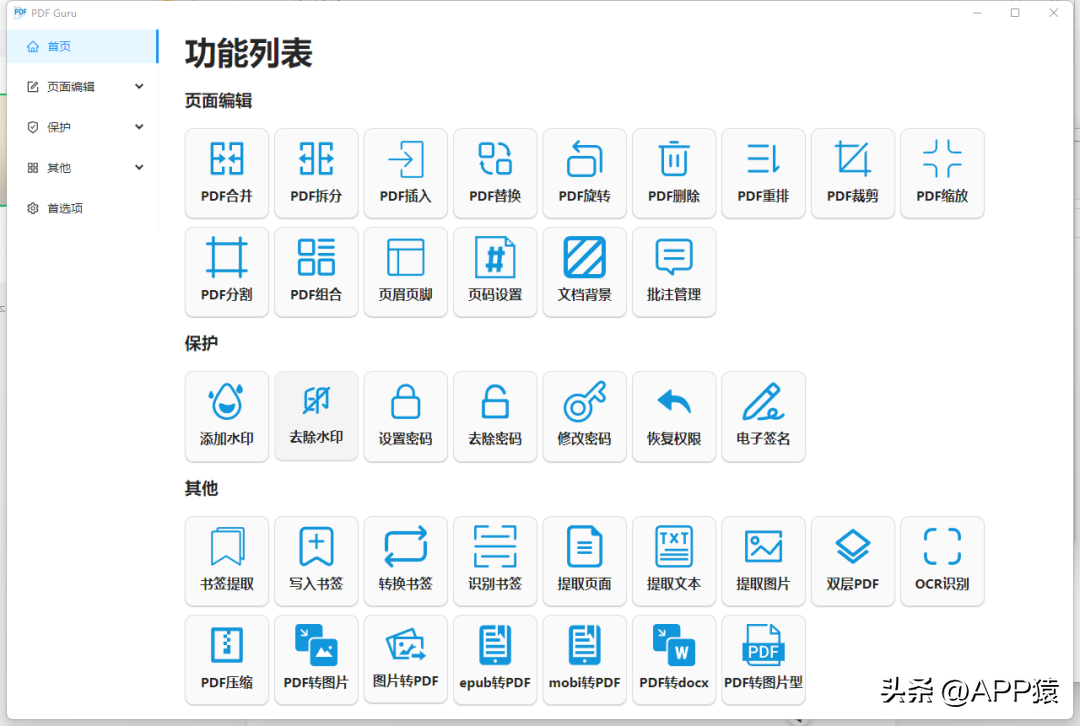1080x726 pixels.
Task: Open the 去除水印 remove watermark tool
Action: click(x=316, y=415)
